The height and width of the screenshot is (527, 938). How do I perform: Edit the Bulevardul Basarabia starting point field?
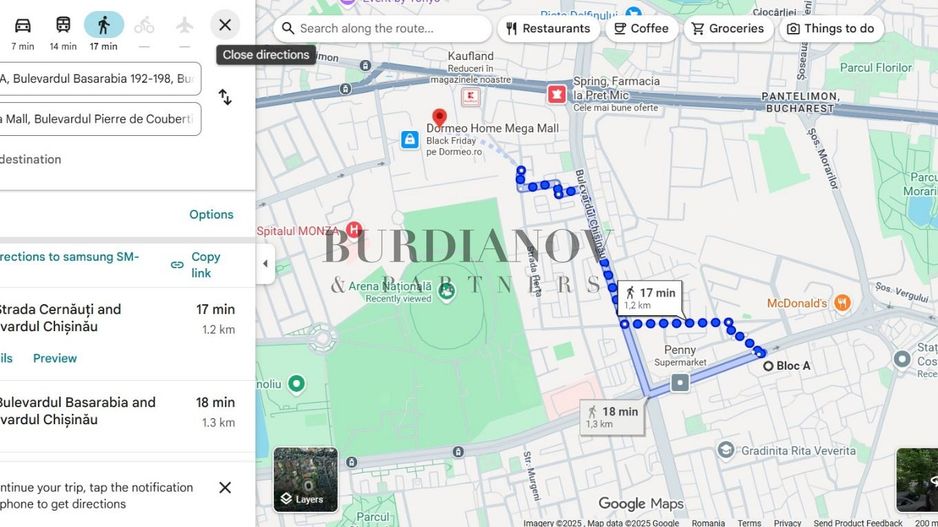pos(100,78)
